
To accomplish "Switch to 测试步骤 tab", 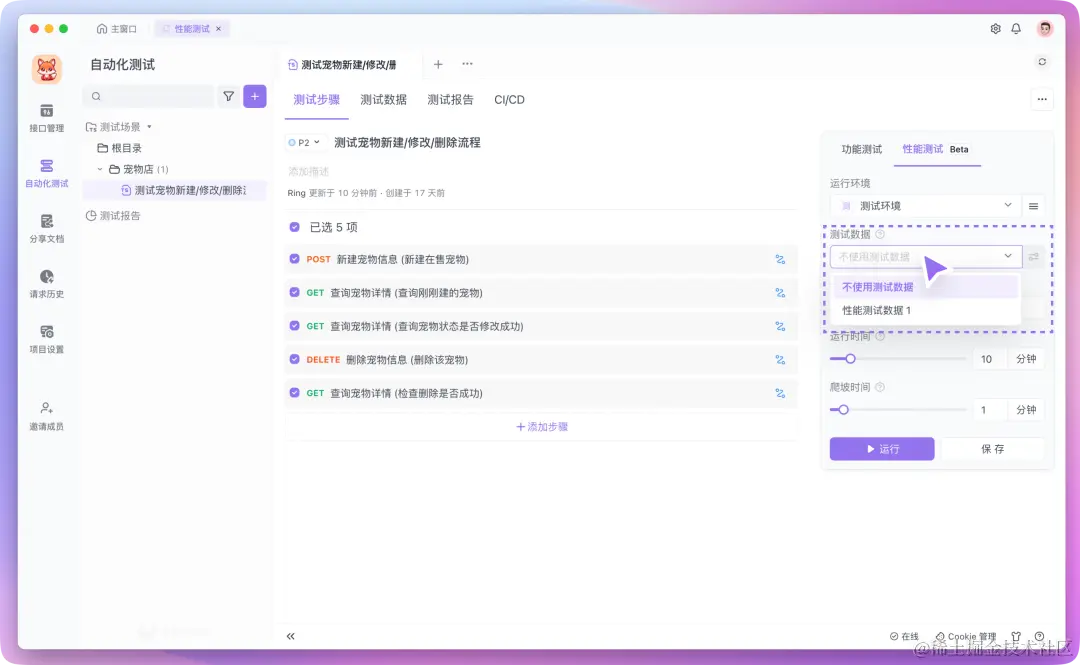I will (317, 100).
